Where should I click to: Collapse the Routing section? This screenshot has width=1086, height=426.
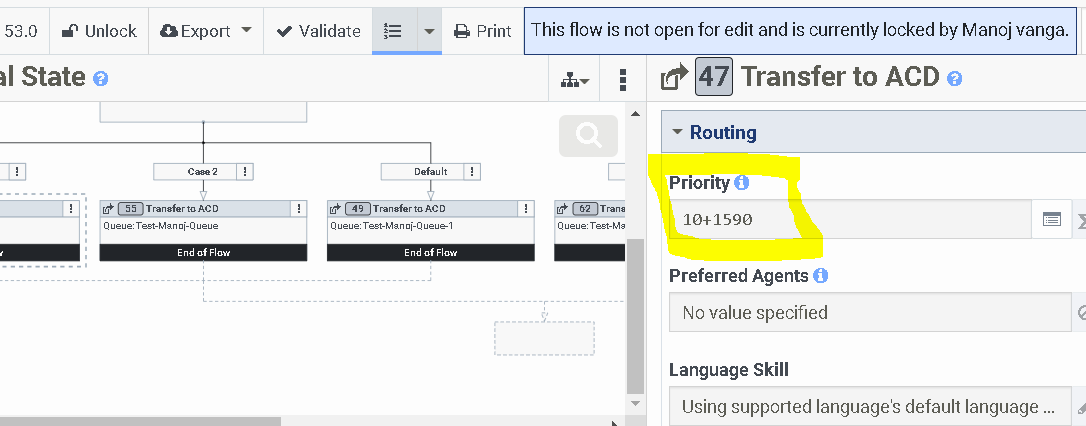coord(678,132)
